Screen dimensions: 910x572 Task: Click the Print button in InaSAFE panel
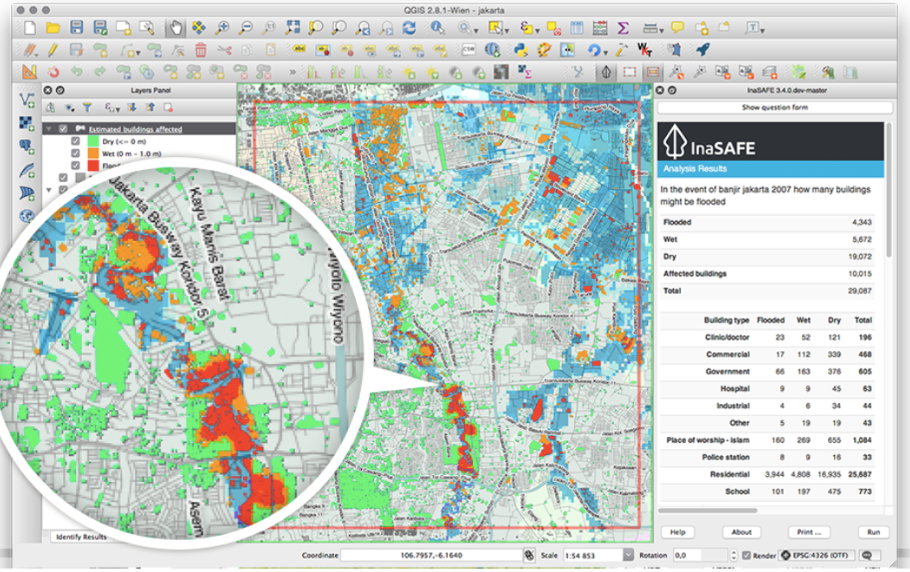coord(809,532)
